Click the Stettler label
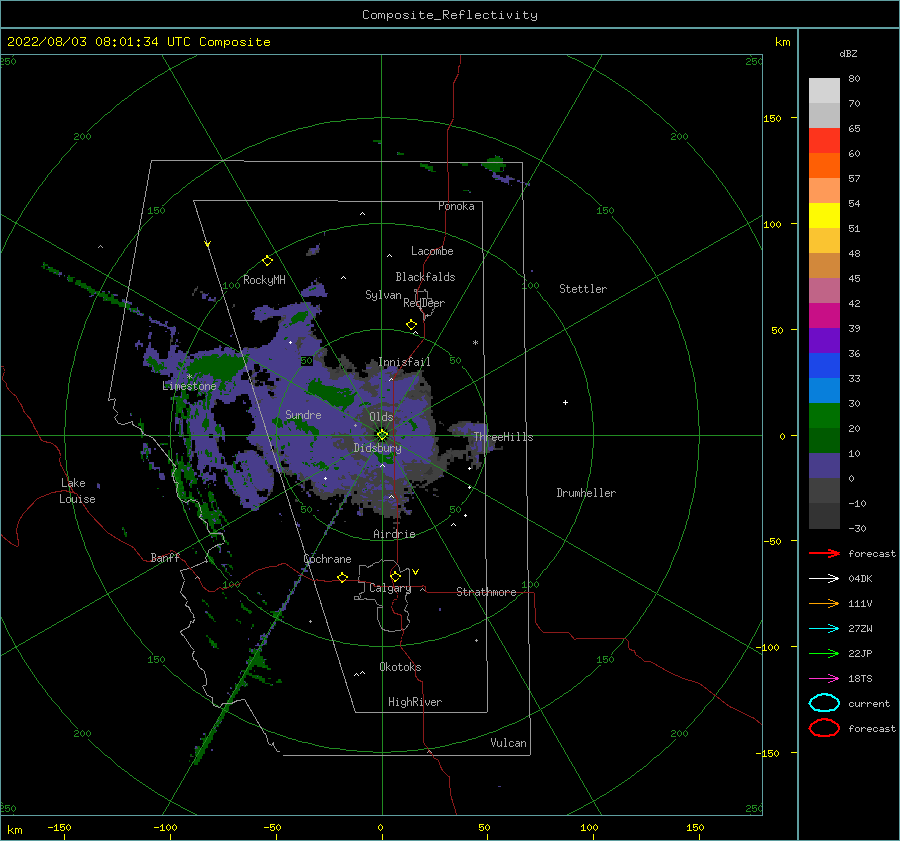This screenshot has width=900, height=841. coord(583,289)
